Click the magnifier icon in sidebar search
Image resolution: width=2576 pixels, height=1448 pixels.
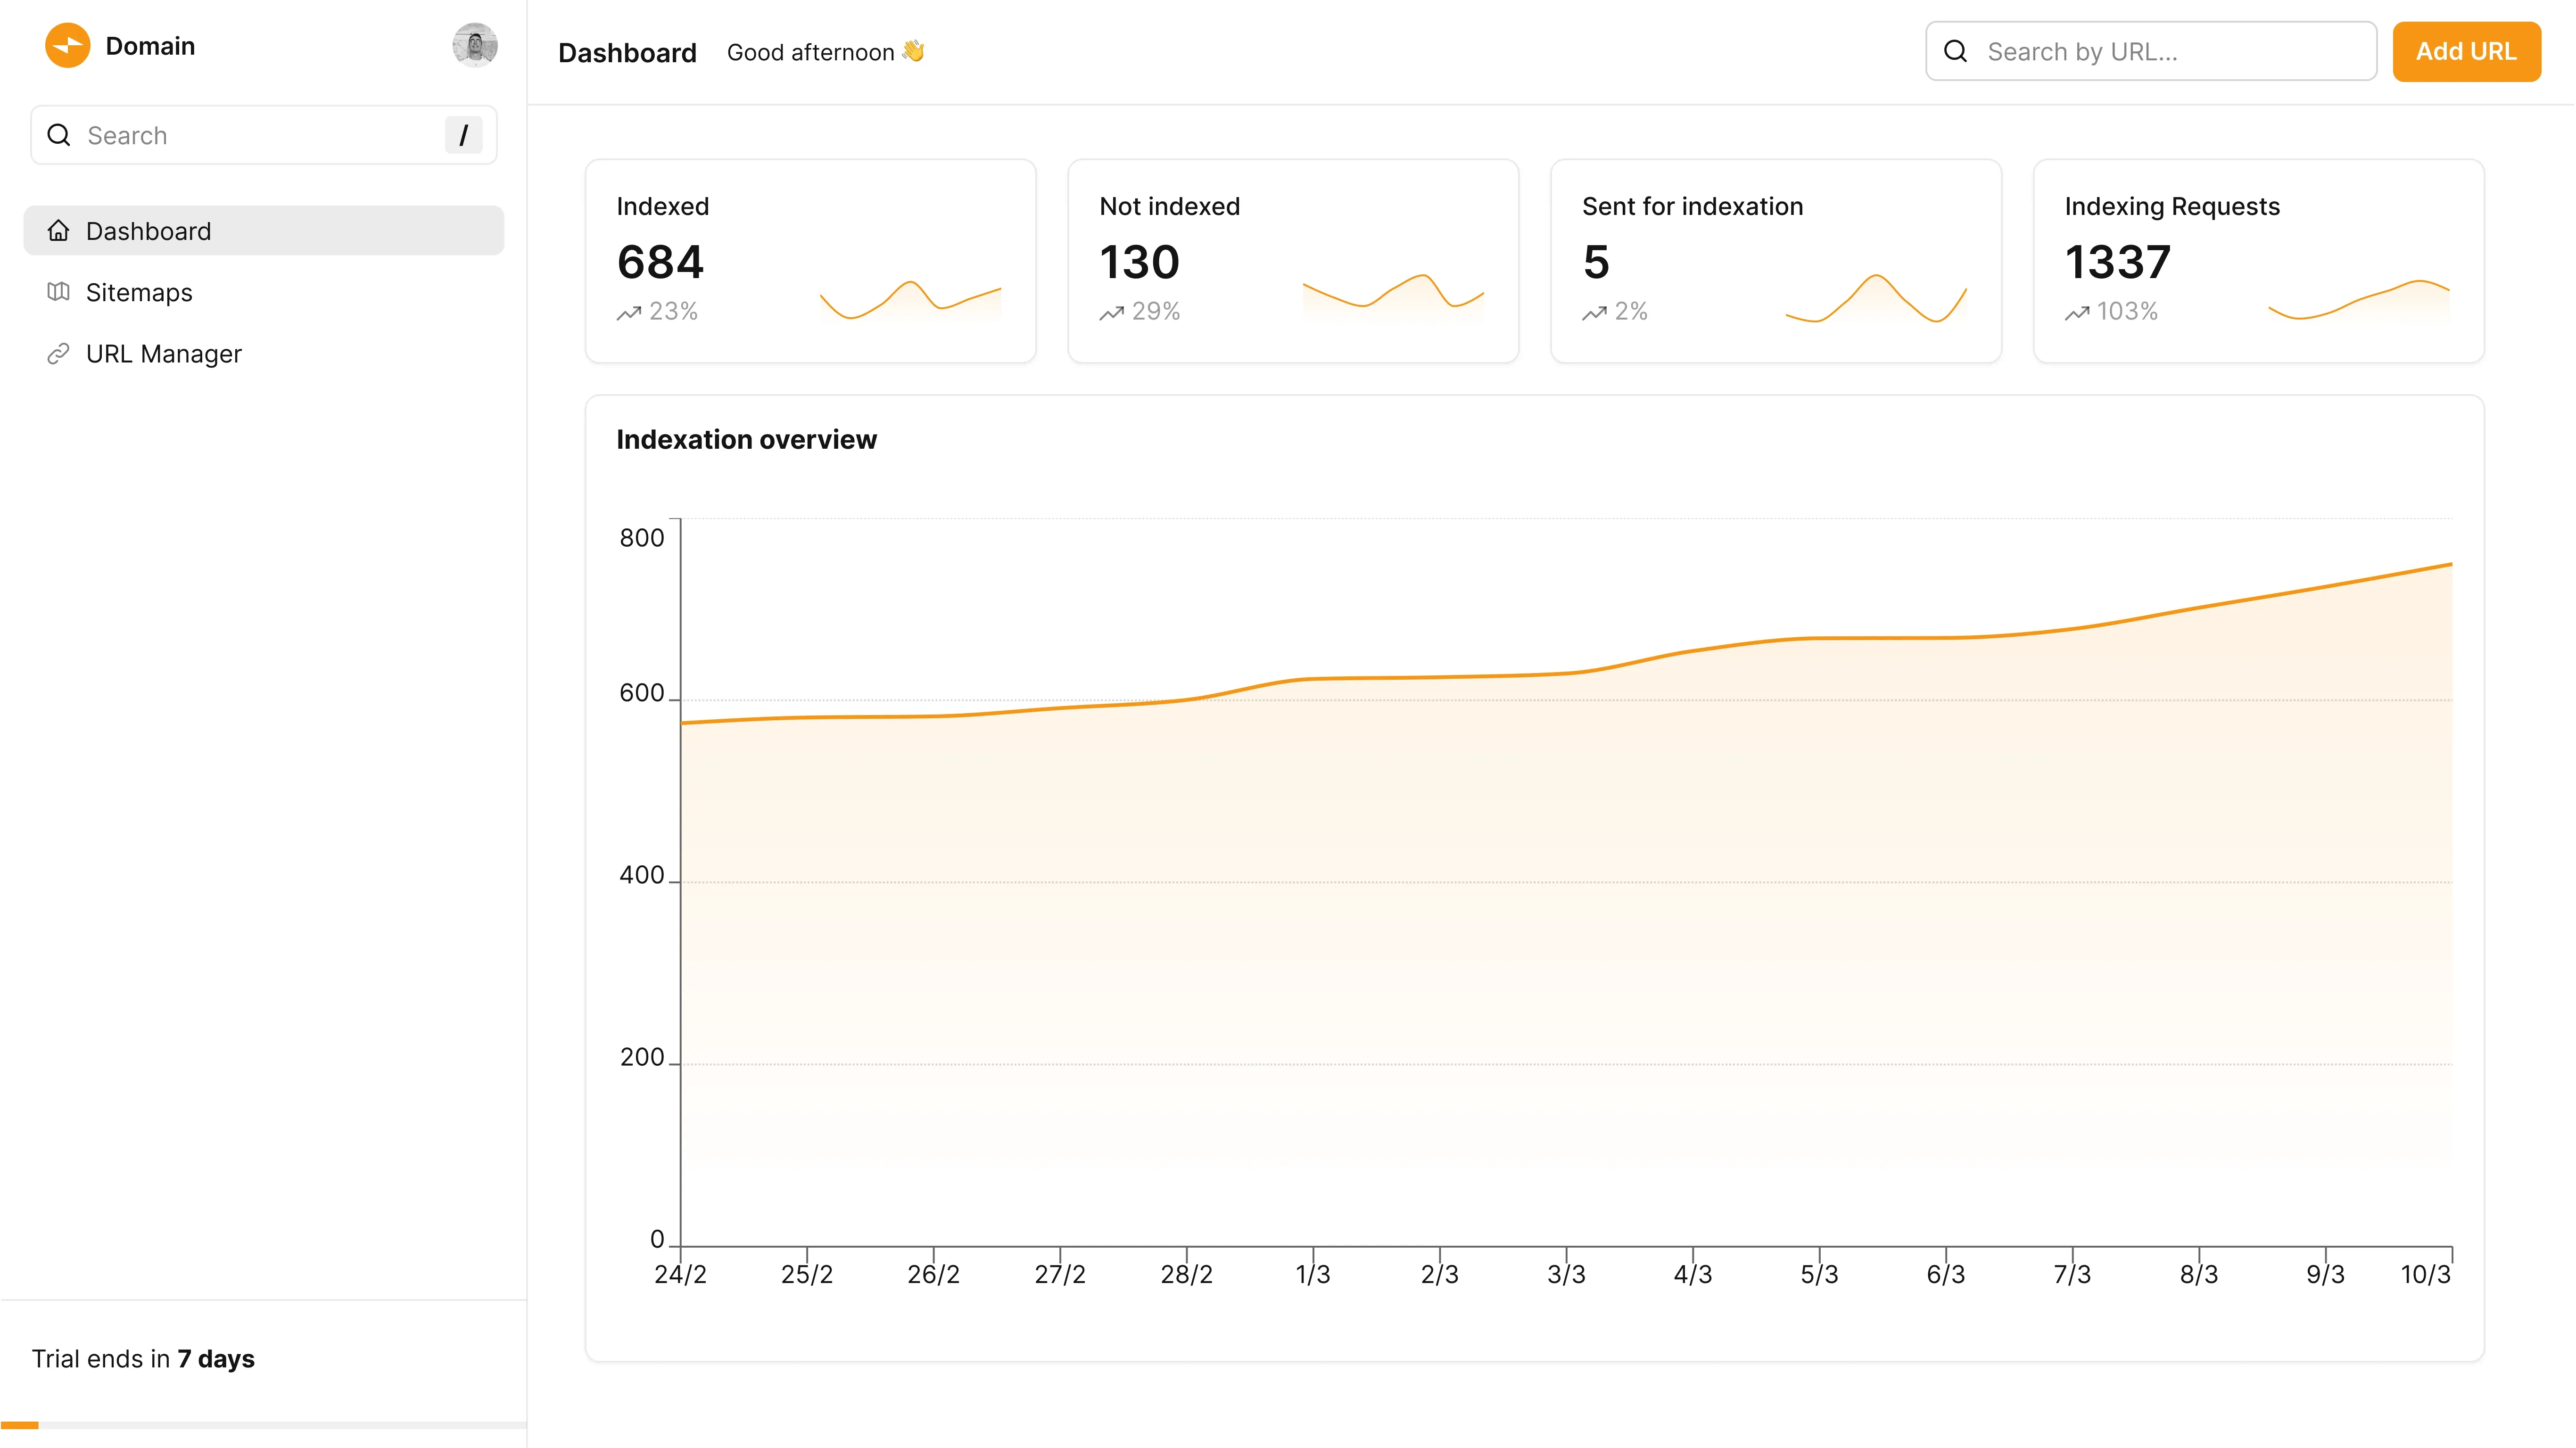[x=59, y=135]
